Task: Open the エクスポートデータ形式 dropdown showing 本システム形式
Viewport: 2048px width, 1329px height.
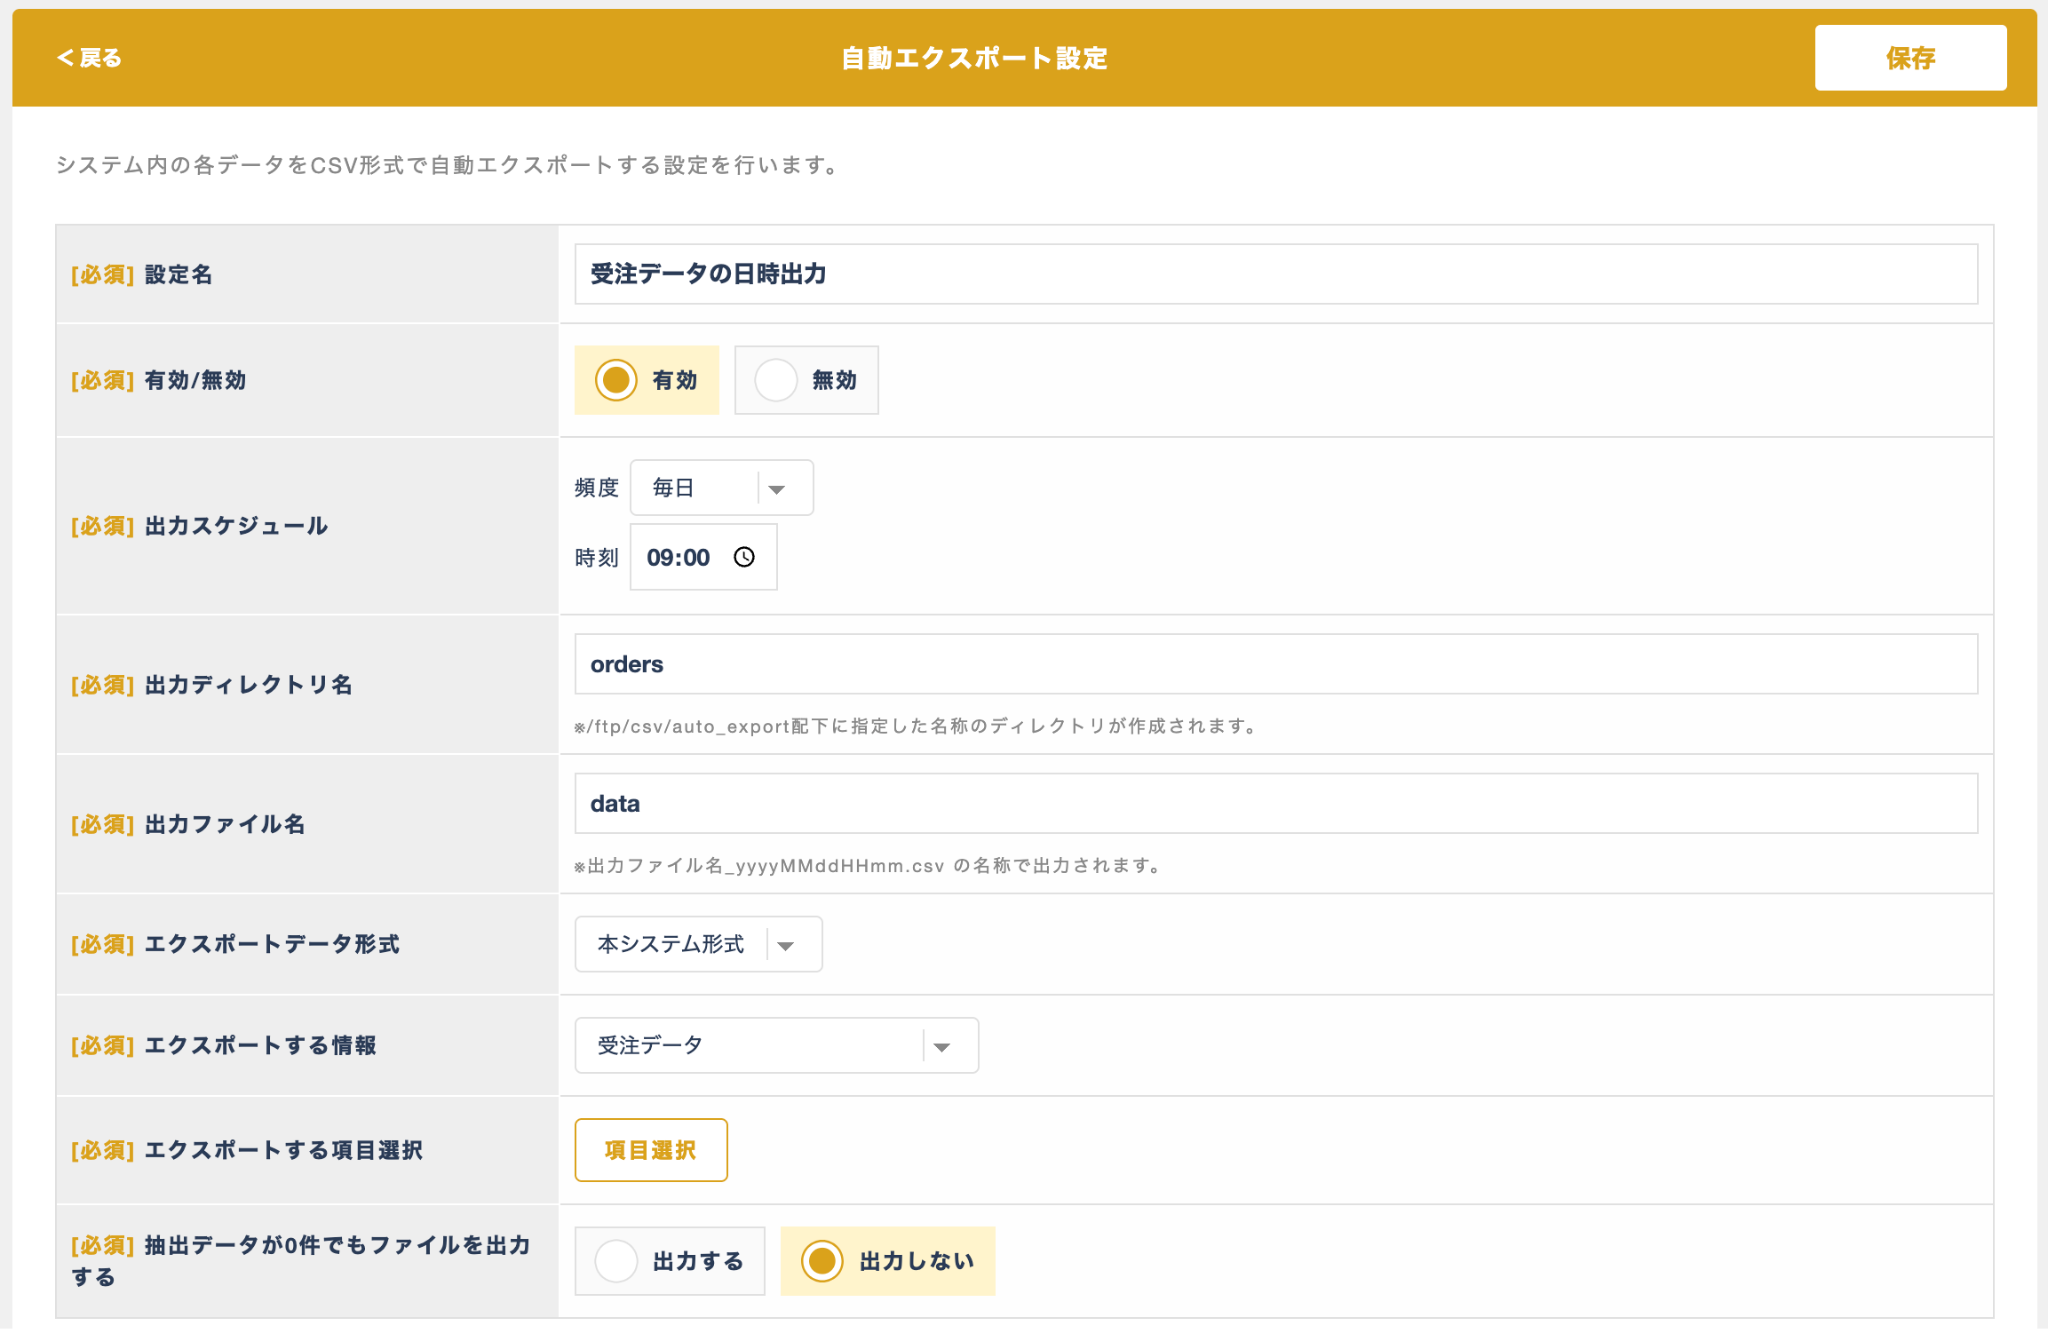Action: coord(698,944)
